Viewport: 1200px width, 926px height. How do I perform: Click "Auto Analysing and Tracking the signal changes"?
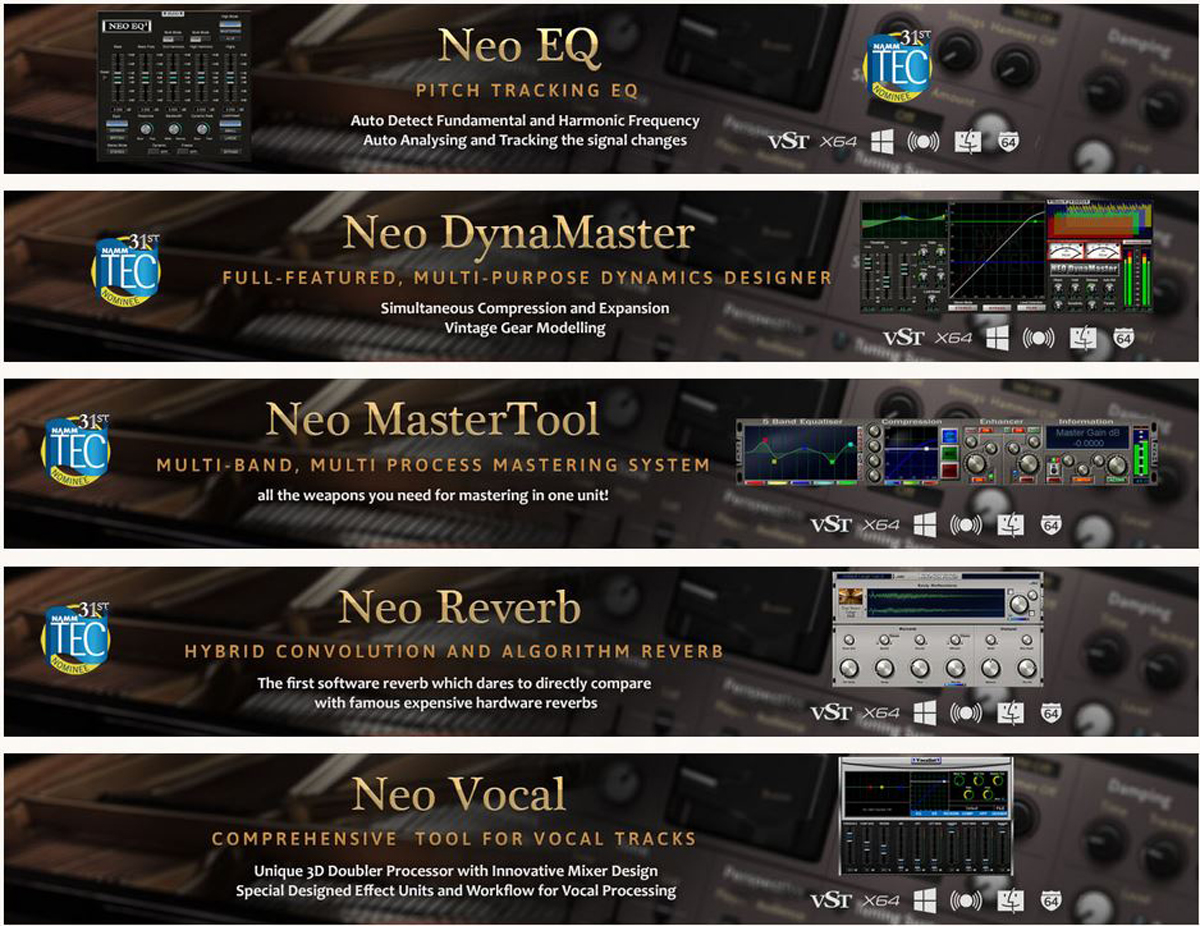[x=525, y=140]
